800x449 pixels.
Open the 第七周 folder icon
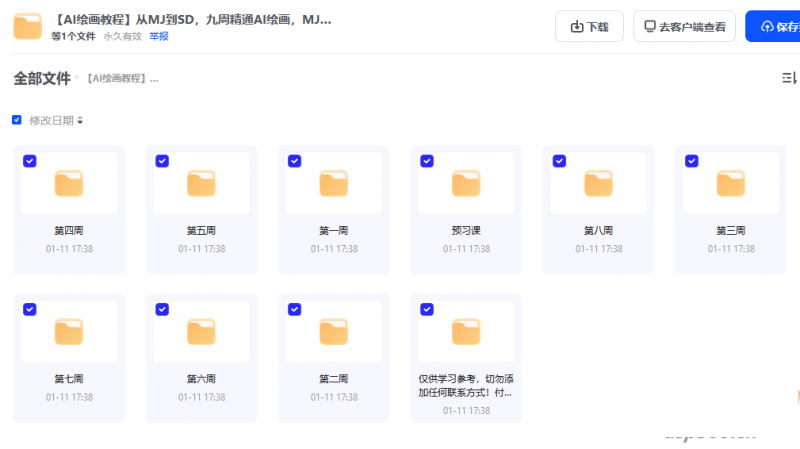pyautogui.click(x=69, y=331)
